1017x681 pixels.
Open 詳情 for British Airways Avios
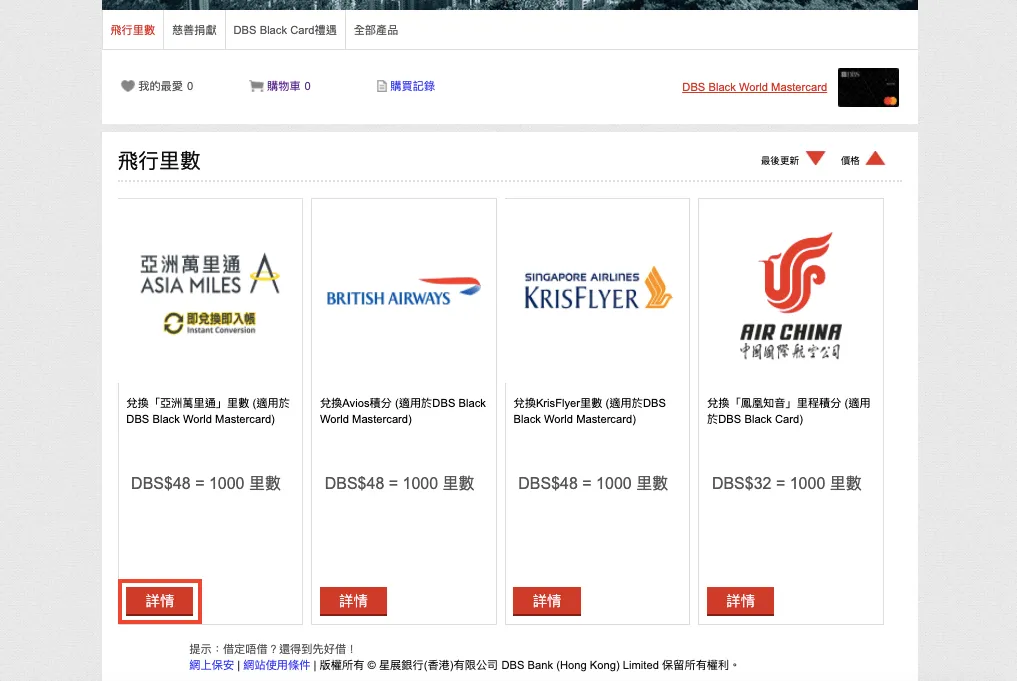tap(353, 601)
